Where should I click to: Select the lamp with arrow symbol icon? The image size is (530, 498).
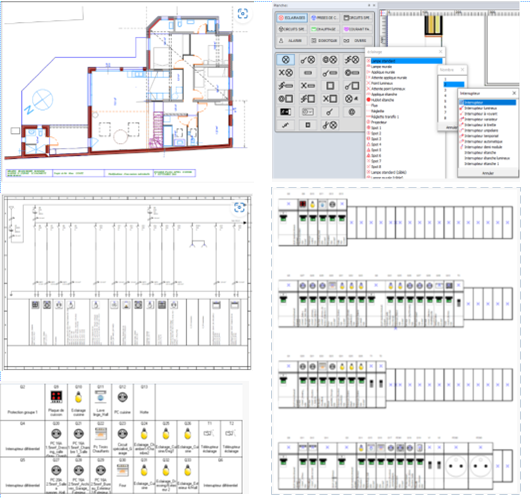pos(352,99)
